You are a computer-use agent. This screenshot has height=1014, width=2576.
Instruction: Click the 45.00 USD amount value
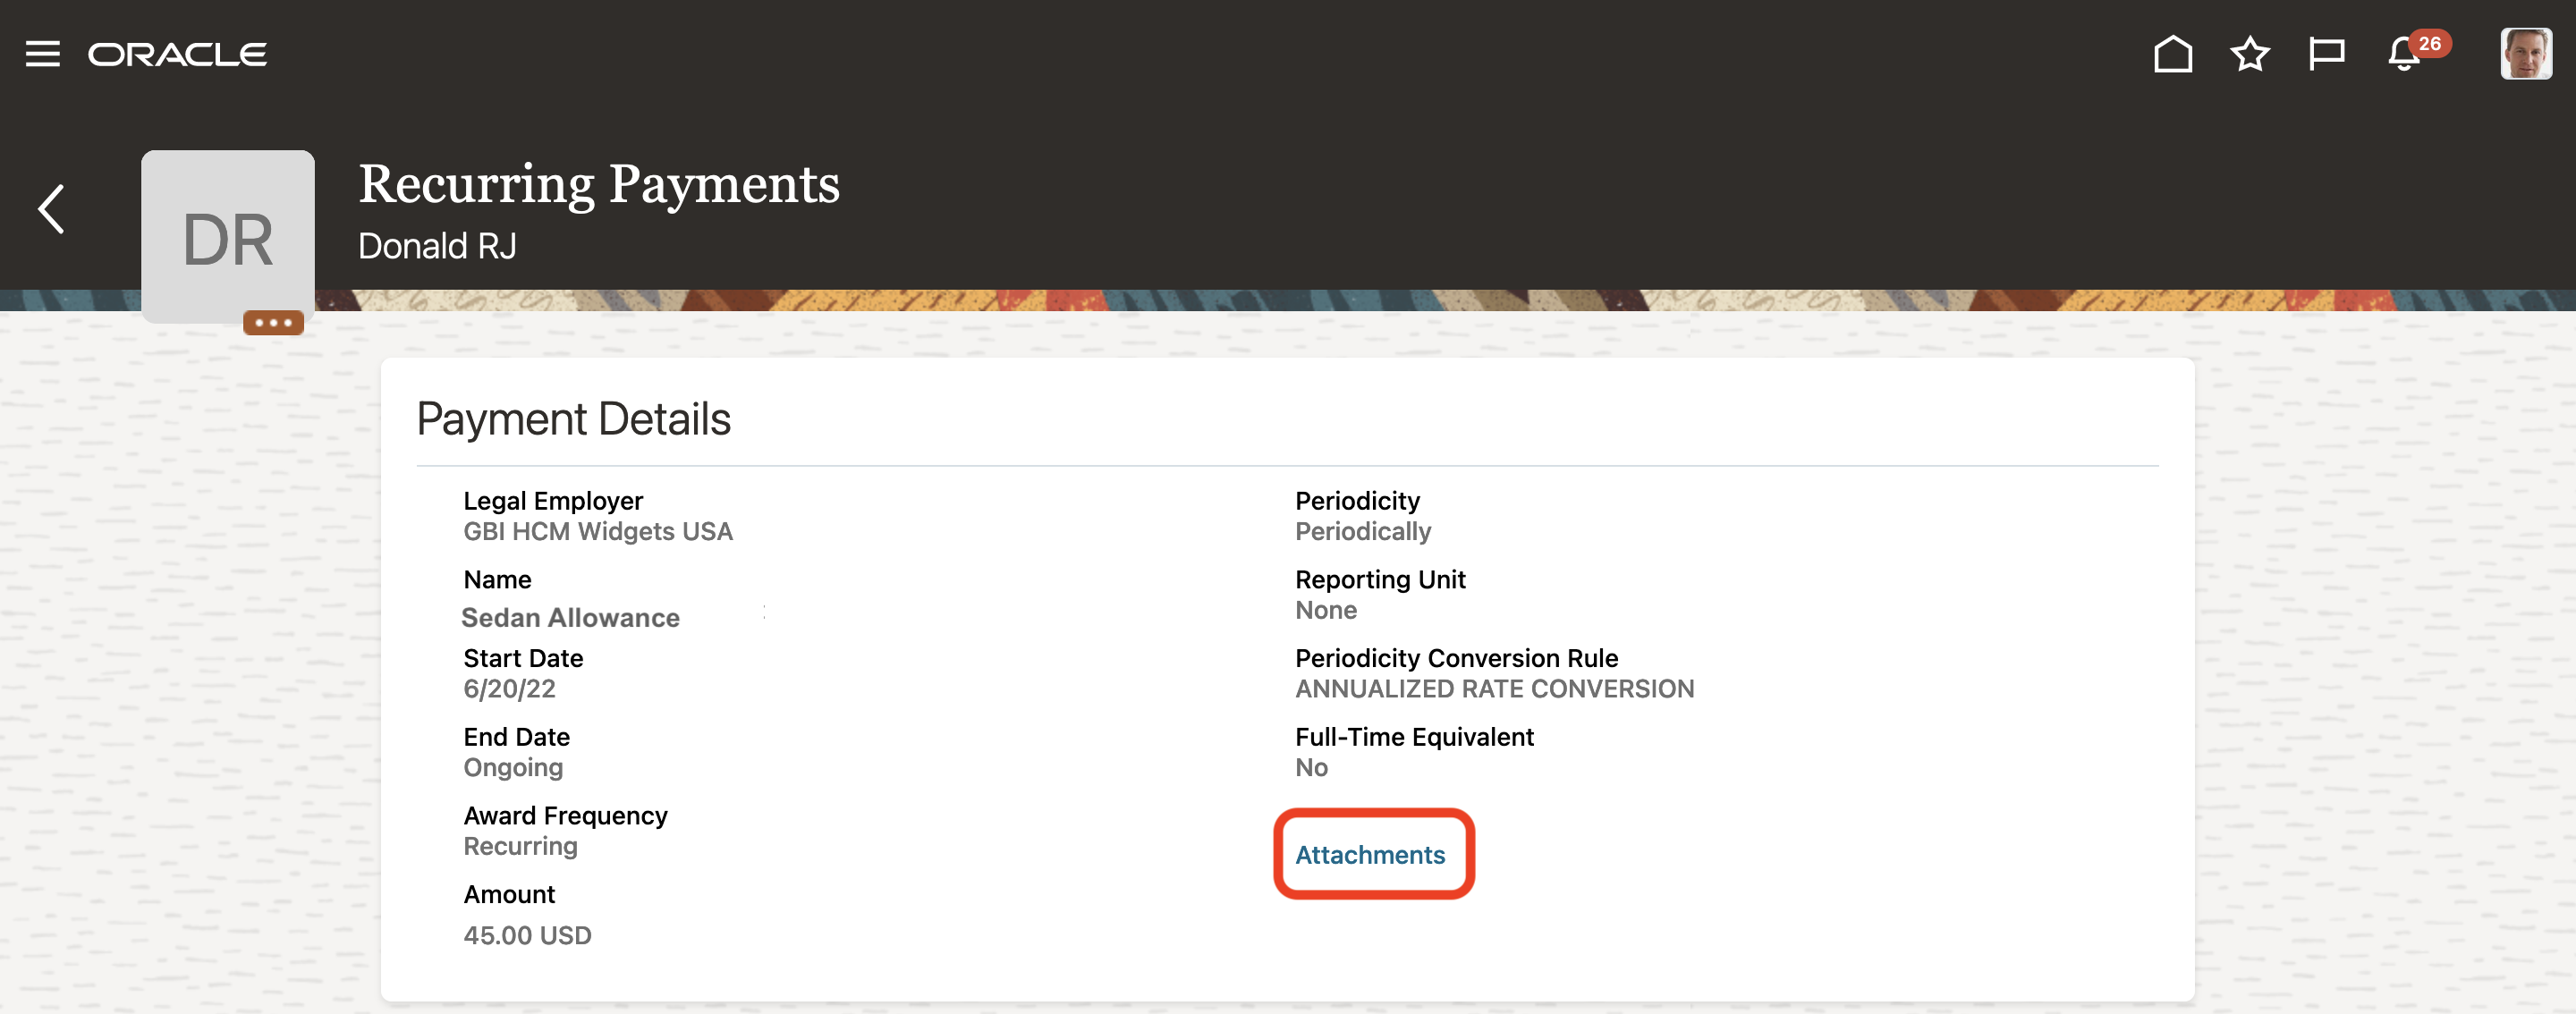(527, 935)
